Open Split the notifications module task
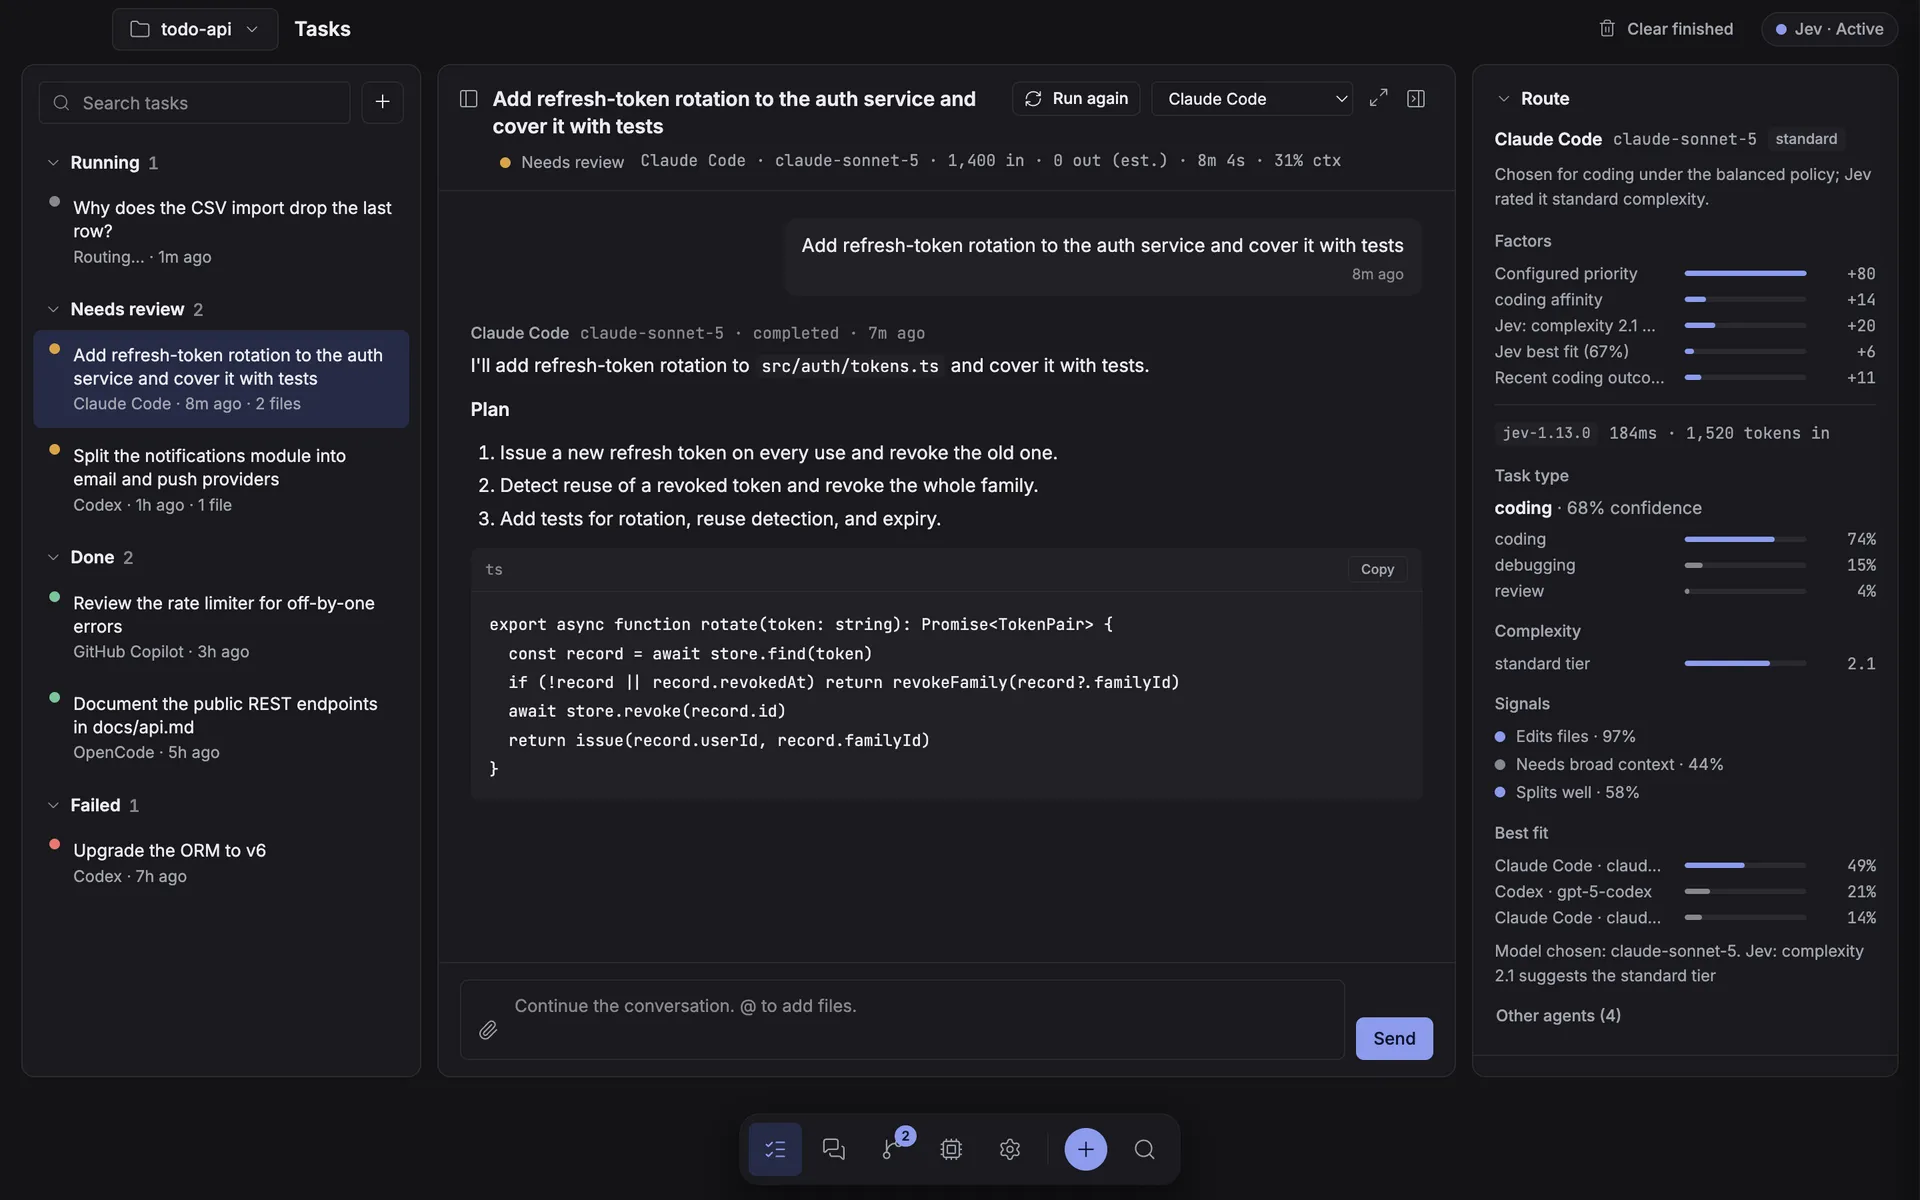Image resolution: width=1920 pixels, height=1200 pixels. [x=221, y=480]
